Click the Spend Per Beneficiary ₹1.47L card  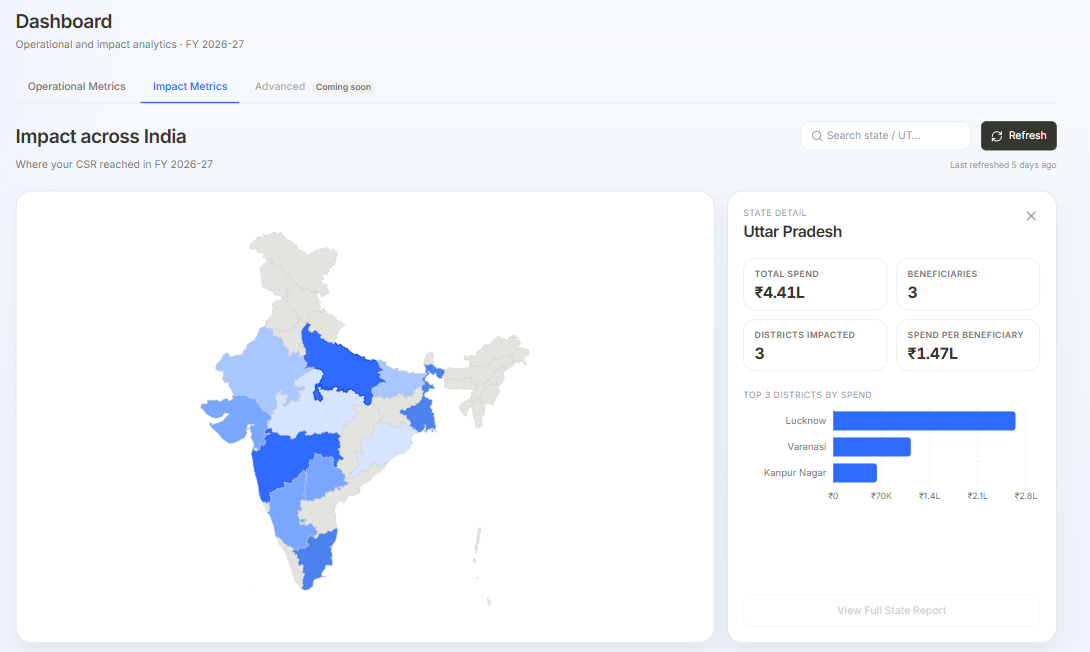click(968, 345)
